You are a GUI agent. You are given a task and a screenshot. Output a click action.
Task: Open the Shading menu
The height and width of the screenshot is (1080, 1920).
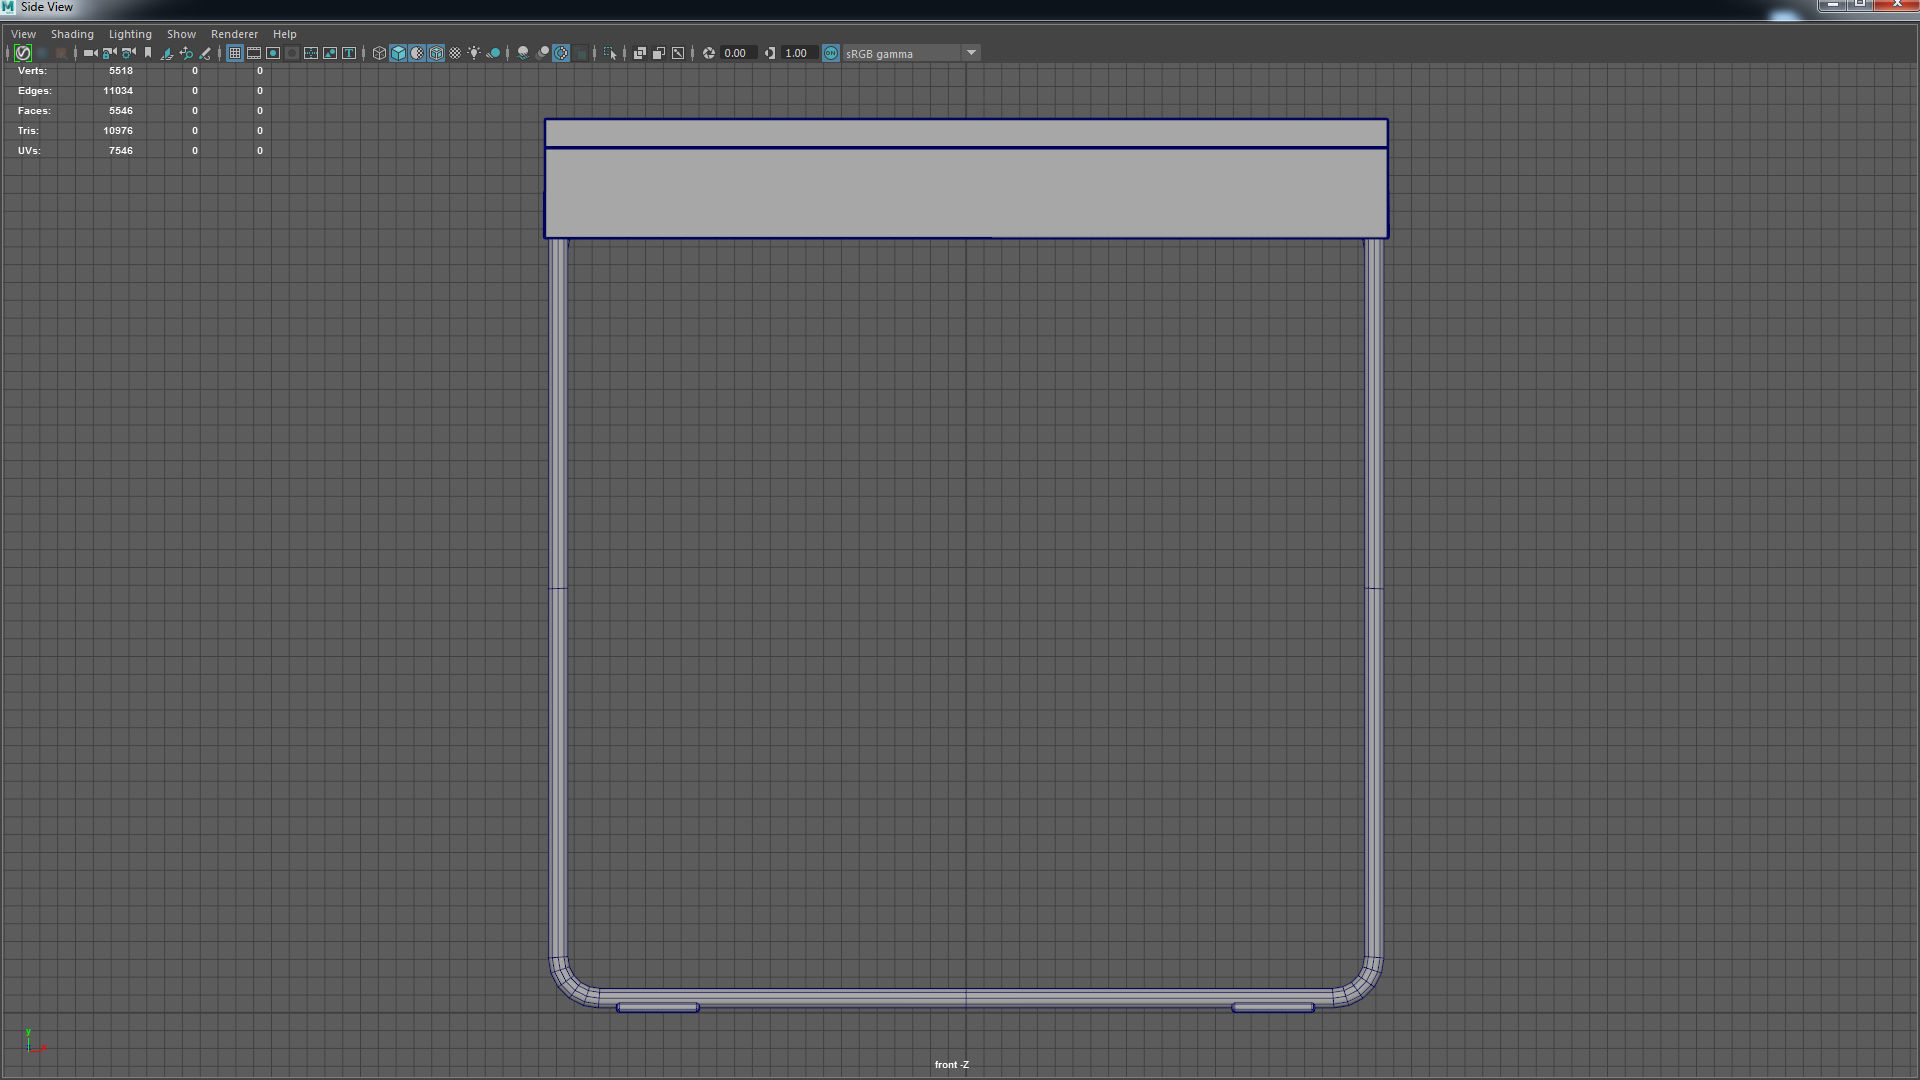(x=72, y=34)
